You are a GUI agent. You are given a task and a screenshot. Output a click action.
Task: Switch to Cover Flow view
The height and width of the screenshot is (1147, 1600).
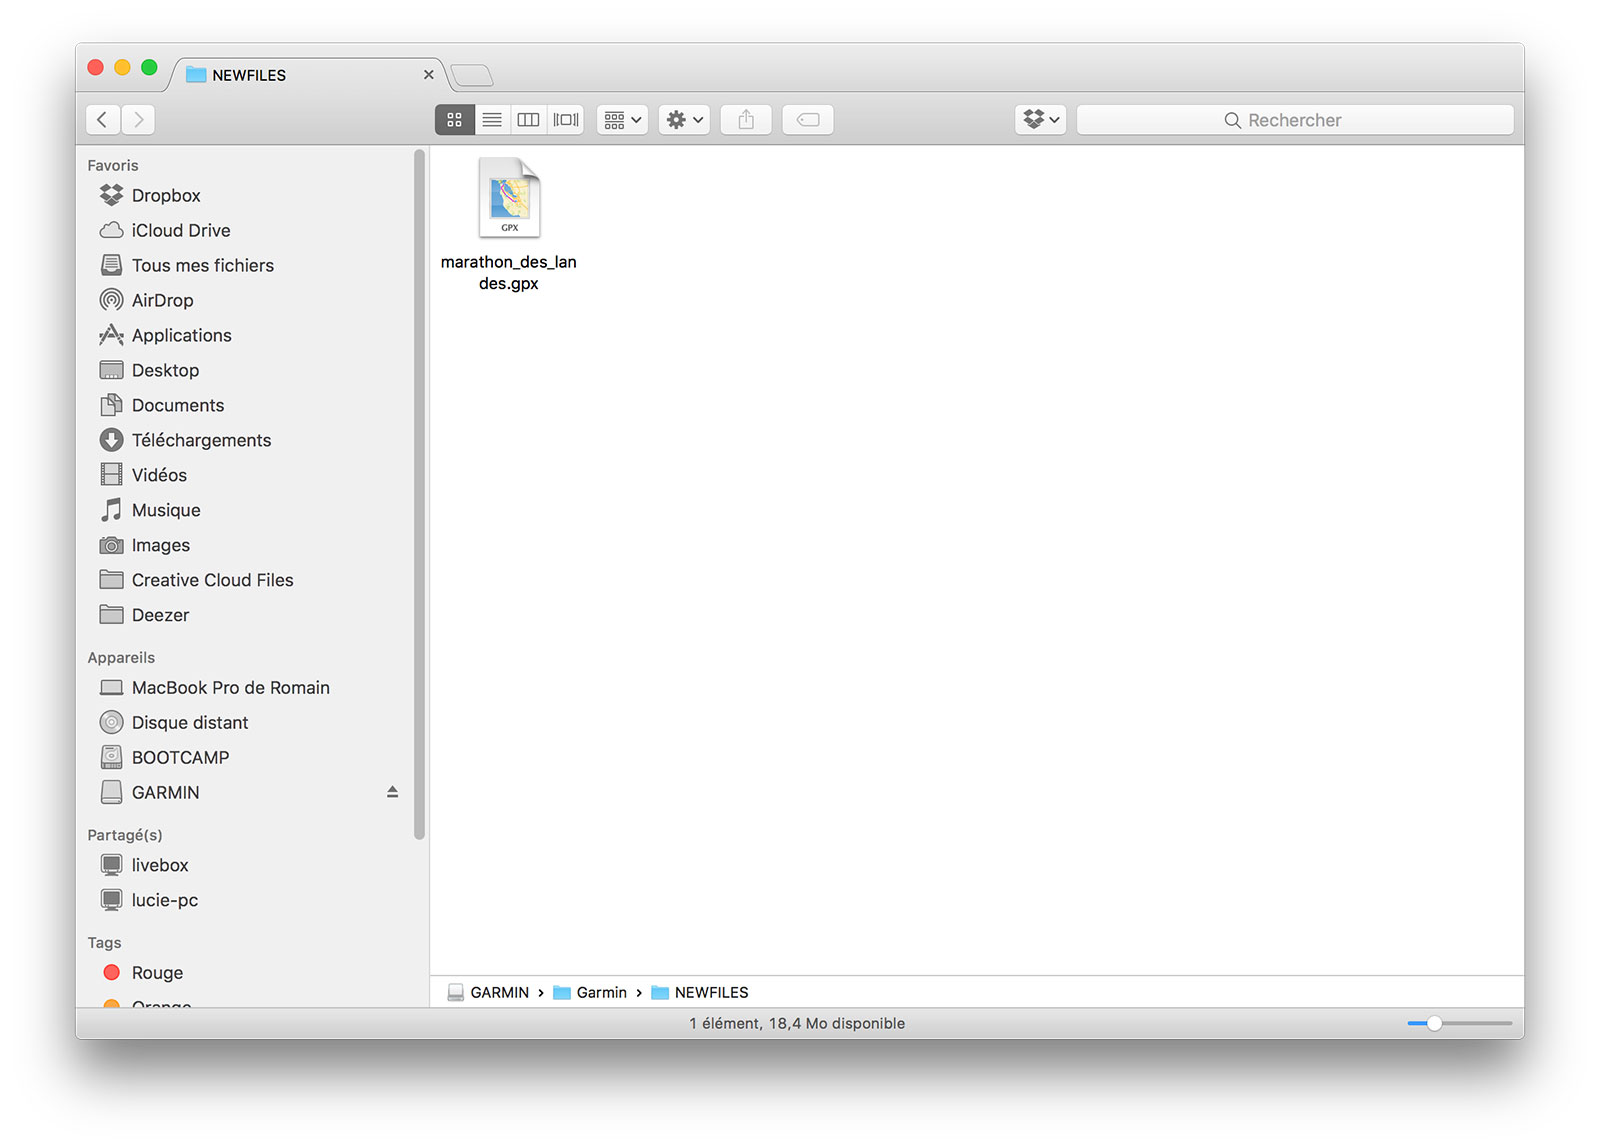(x=566, y=120)
